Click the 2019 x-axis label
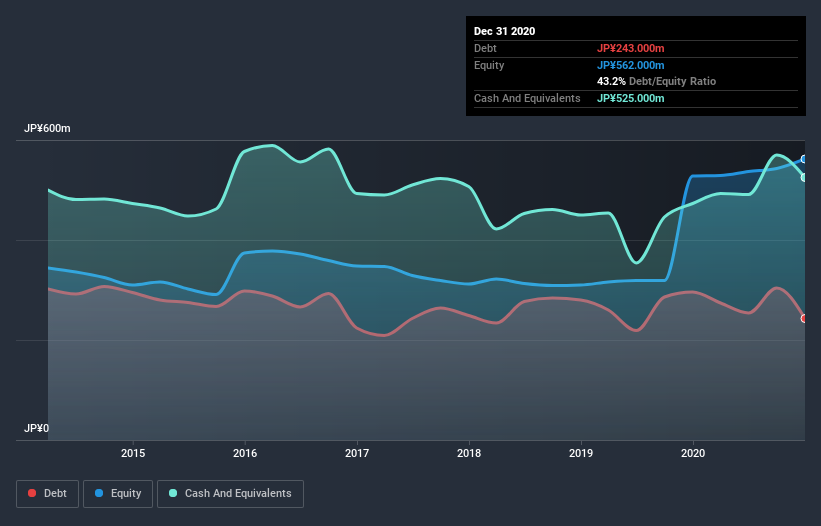Image resolution: width=821 pixels, height=526 pixels. [x=581, y=453]
